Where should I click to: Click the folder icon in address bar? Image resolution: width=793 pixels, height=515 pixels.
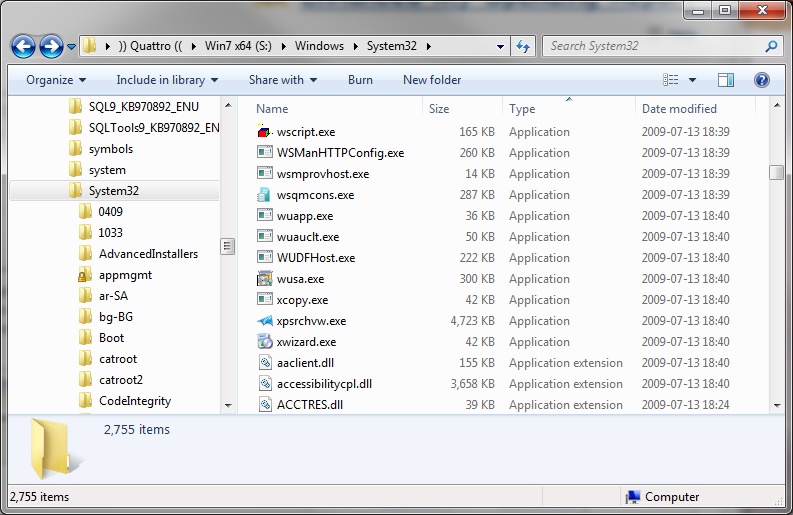(x=90, y=46)
